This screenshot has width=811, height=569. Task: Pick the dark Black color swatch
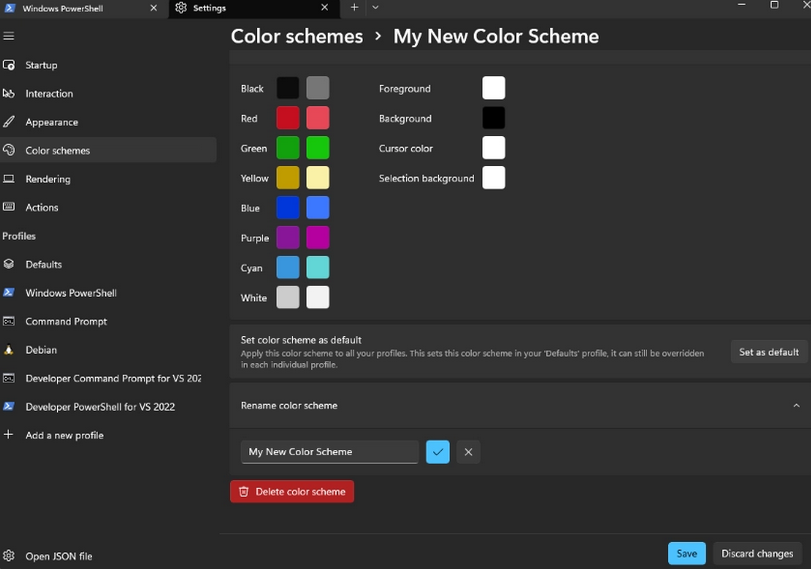point(288,88)
